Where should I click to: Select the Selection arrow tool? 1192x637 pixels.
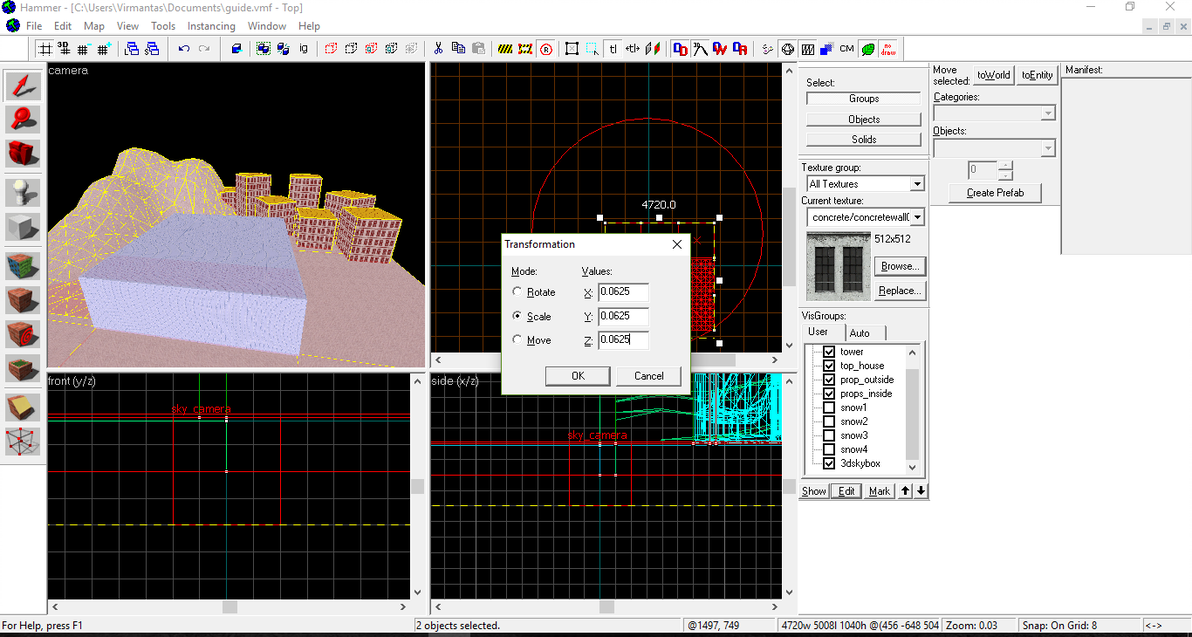23,86
